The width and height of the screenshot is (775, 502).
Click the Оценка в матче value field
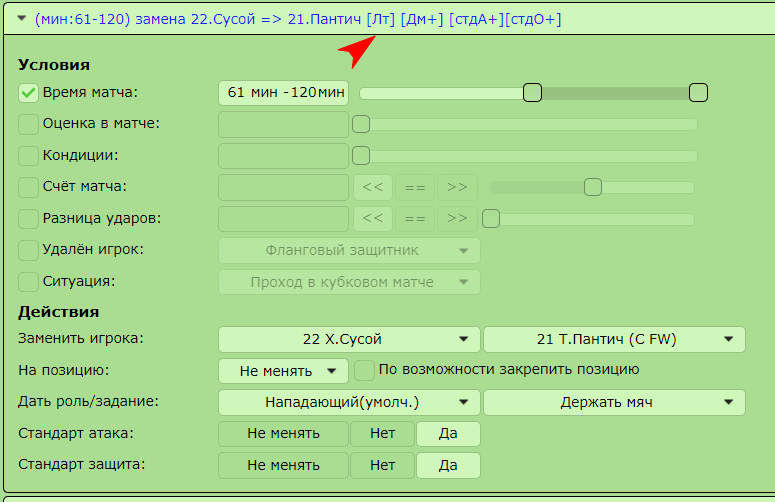(284, 125)
